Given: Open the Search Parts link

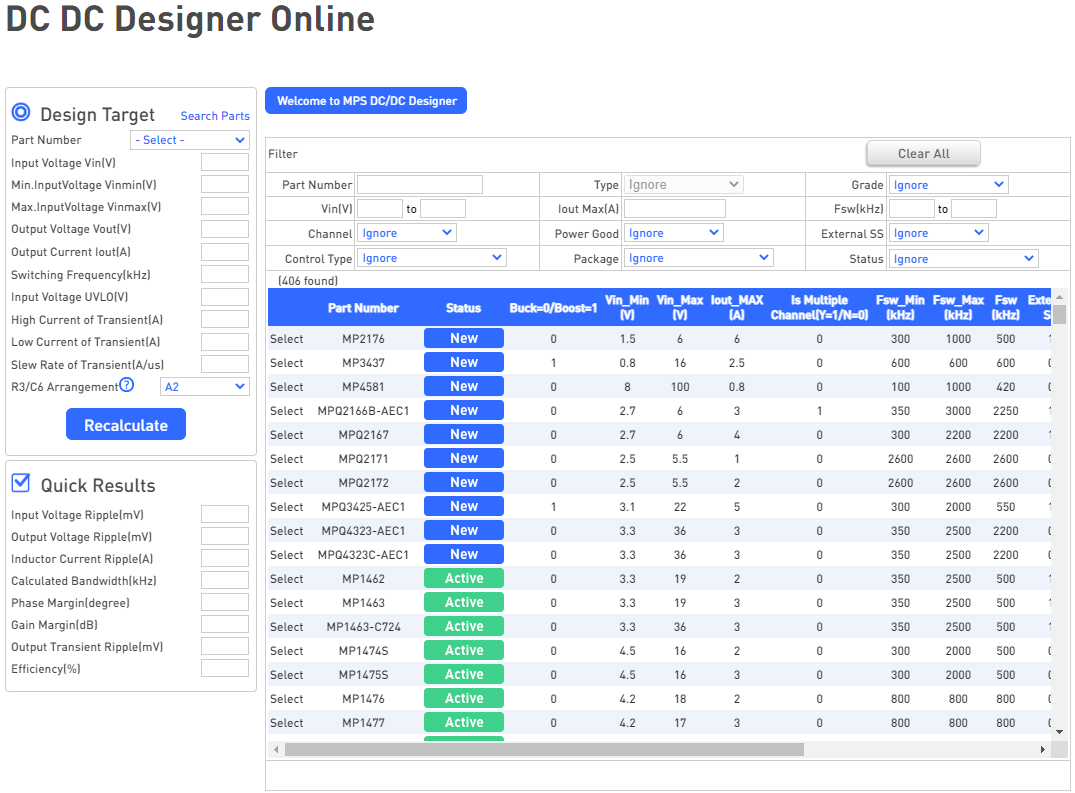Looking at the screenshot, I should tap(214, 116).
